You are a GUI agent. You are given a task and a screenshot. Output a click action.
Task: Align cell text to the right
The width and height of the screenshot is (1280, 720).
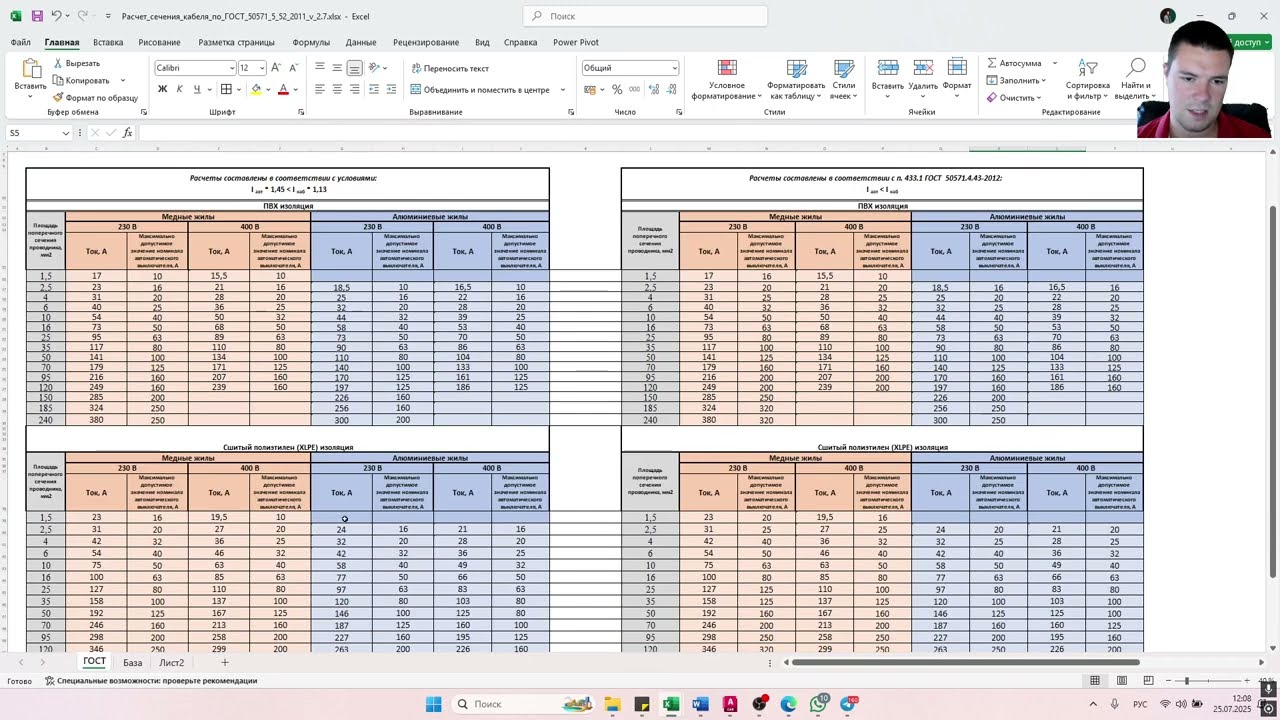point(354,89)
